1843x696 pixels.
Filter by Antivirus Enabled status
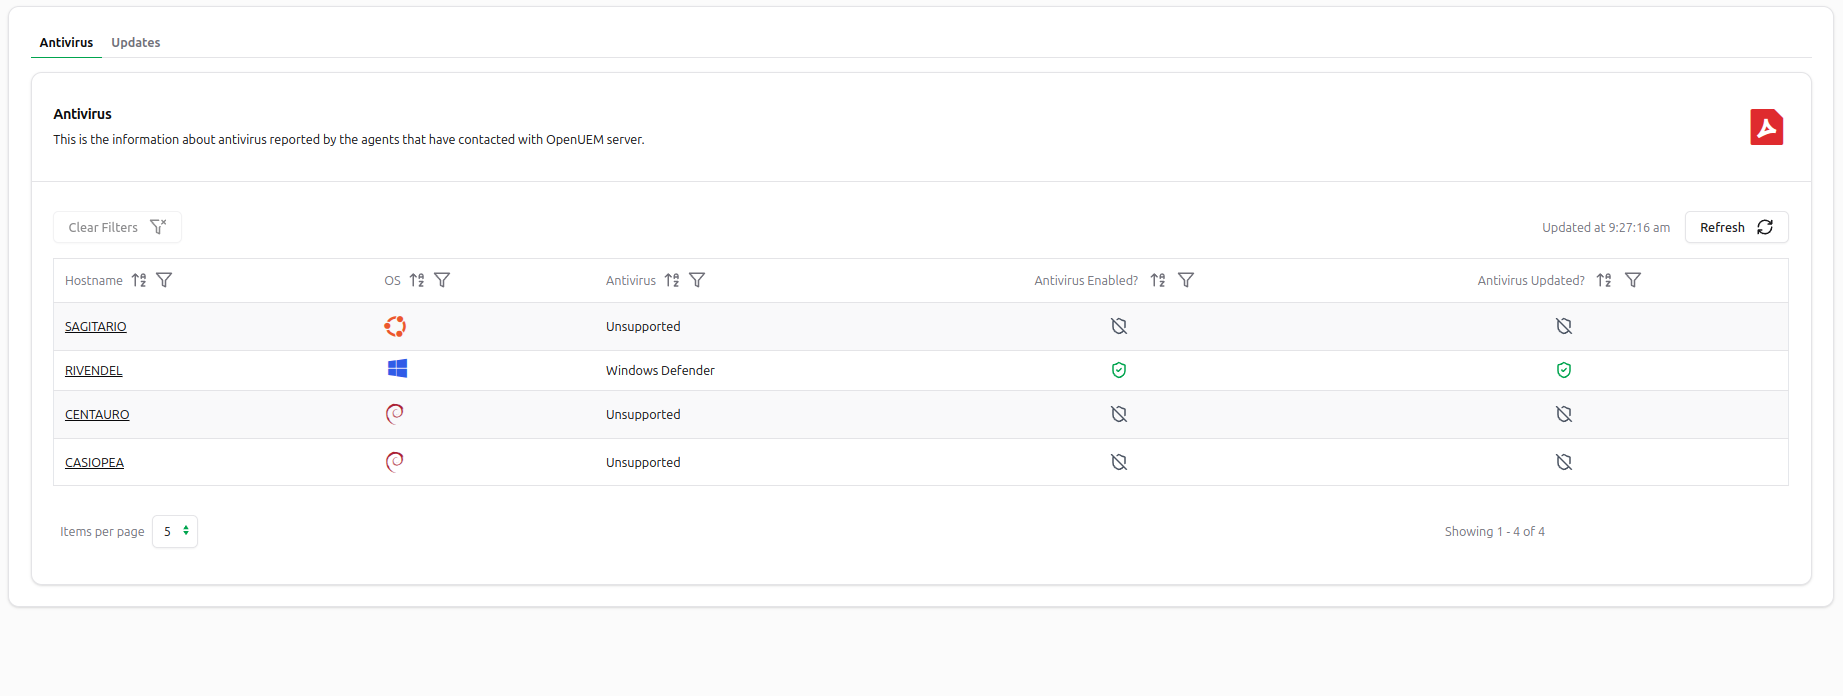coord(1186,280)
